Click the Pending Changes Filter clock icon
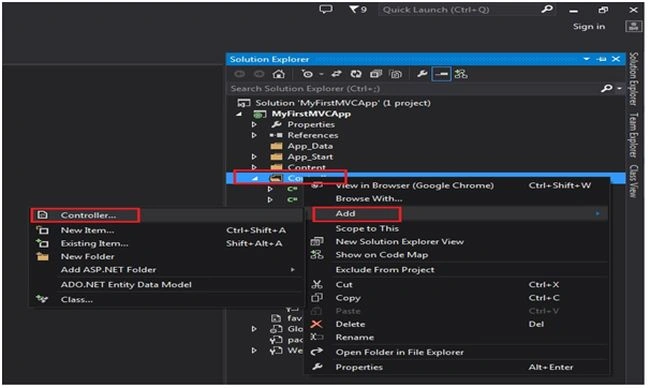 (307, 74)
